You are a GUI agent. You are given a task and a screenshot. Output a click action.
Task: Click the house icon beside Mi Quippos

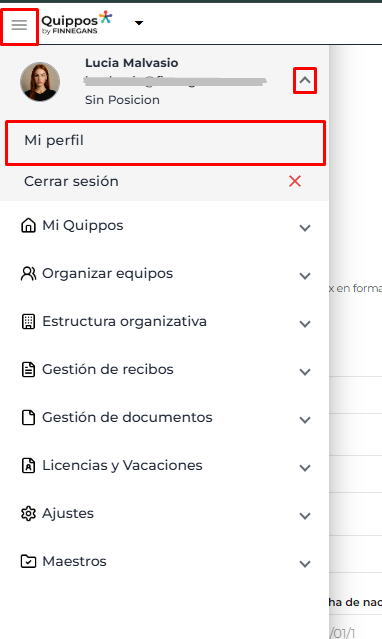pyautogui.click(x=28, y=225)
